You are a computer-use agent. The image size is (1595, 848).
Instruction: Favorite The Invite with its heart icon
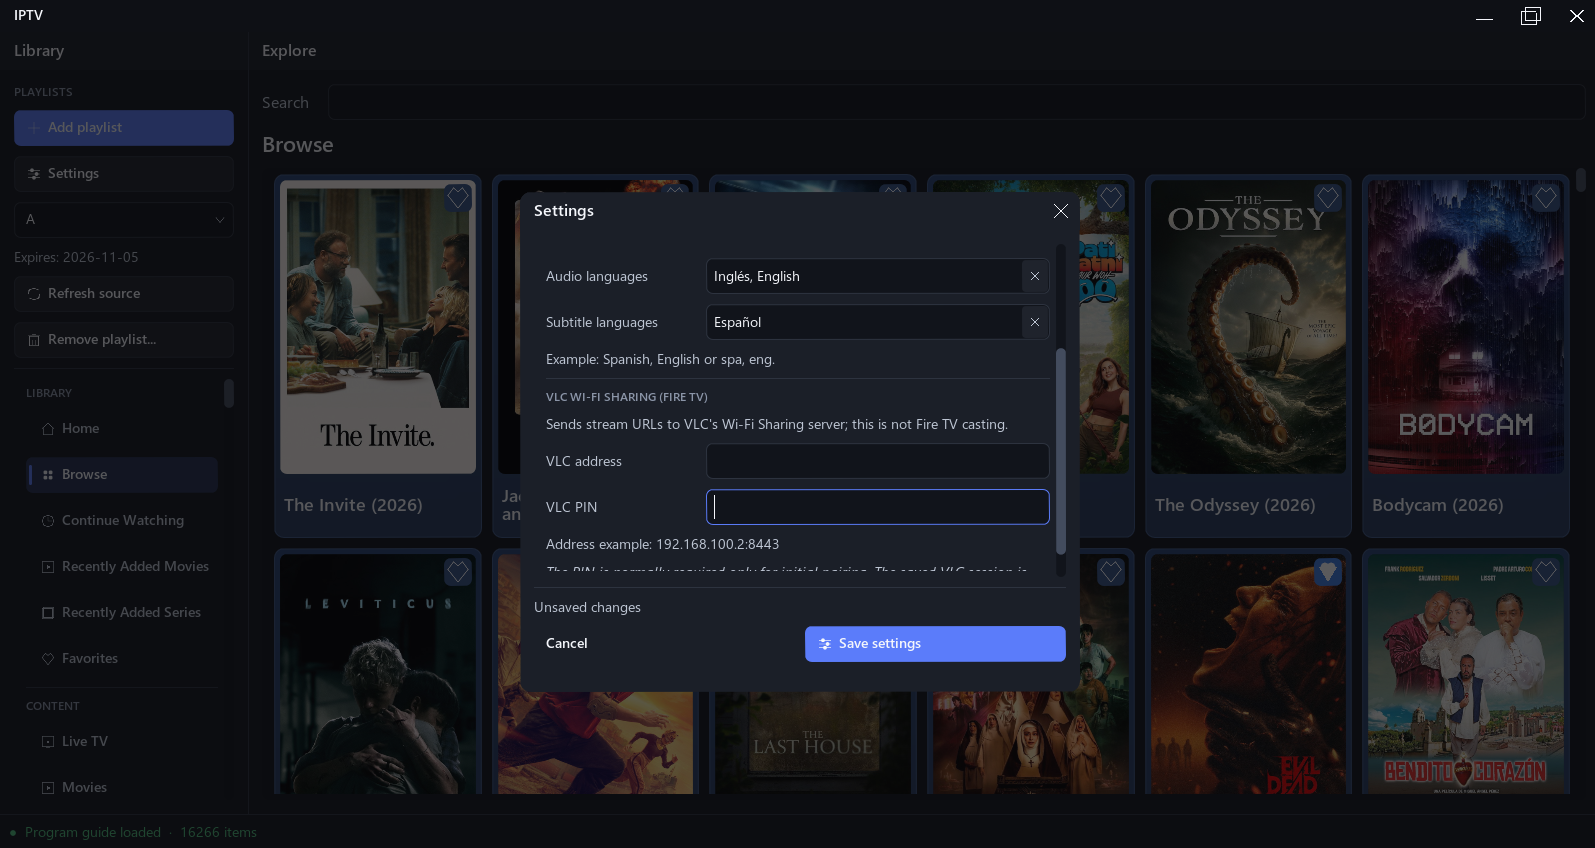click(x=458, y=198)
